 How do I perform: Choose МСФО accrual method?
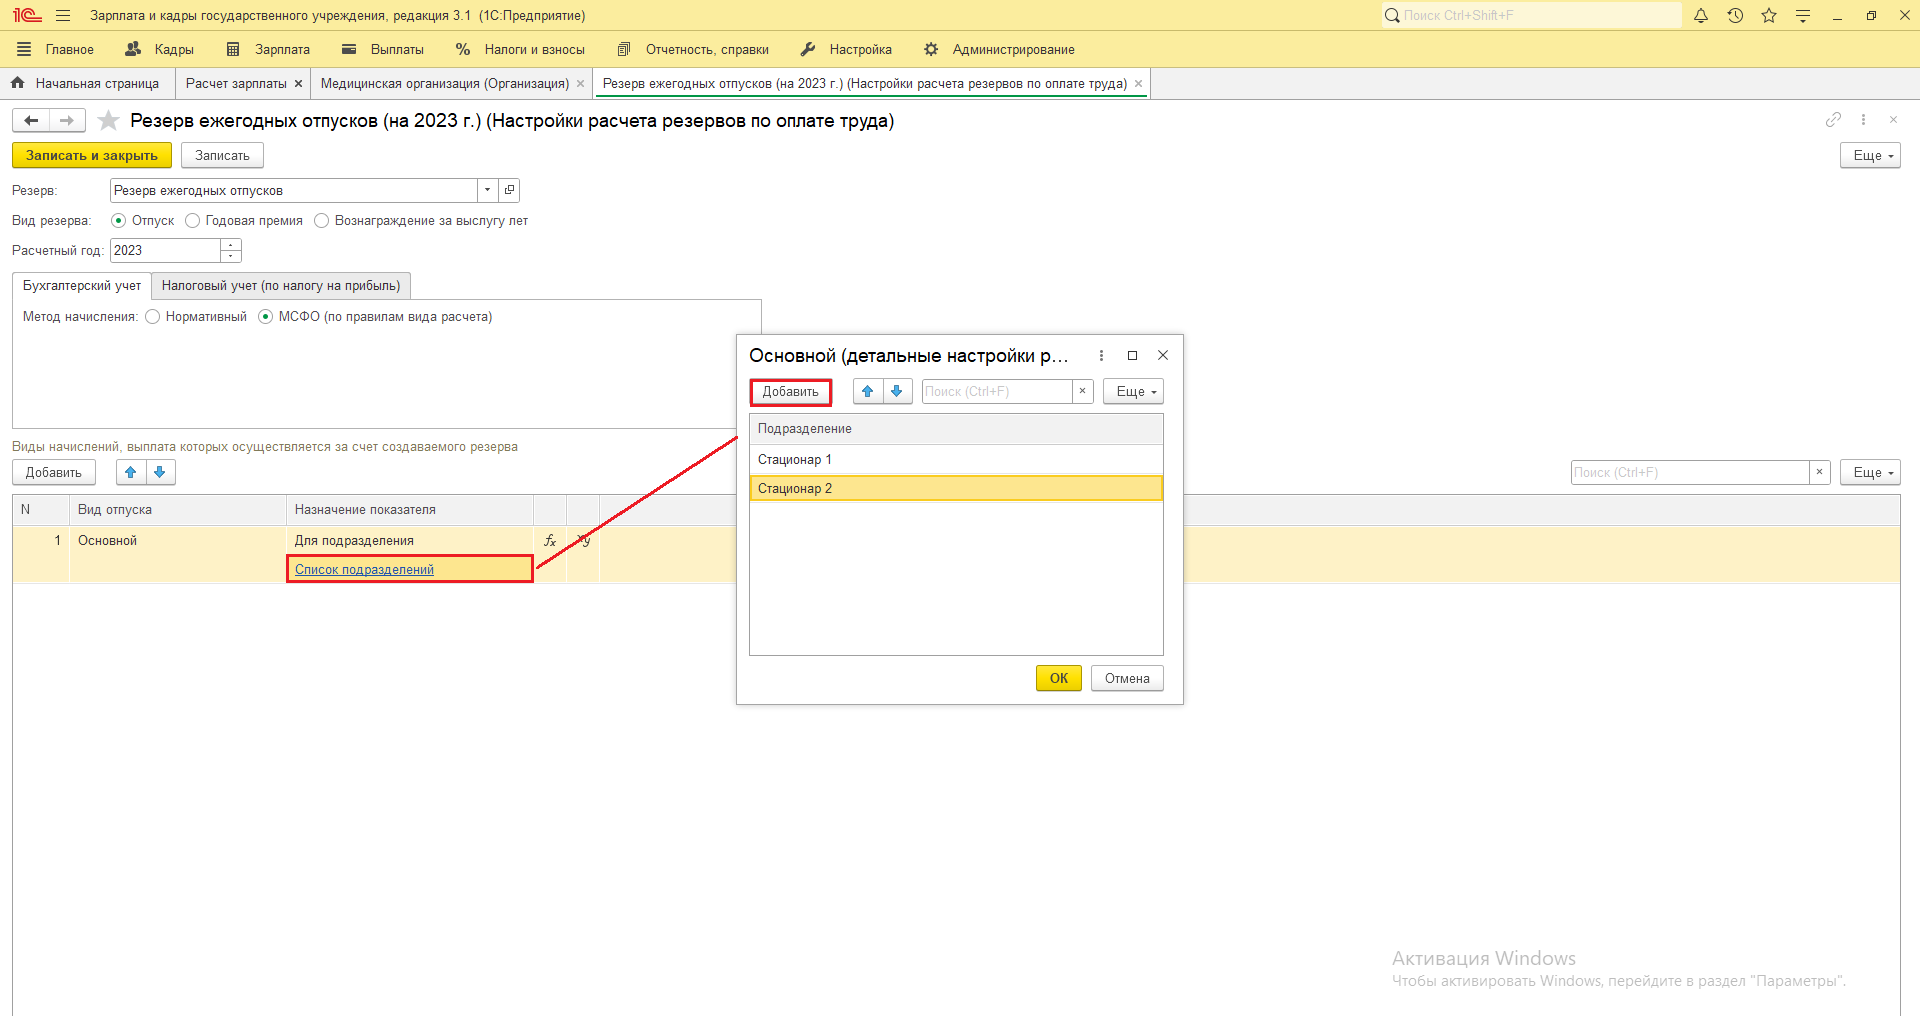click(266, 317)
